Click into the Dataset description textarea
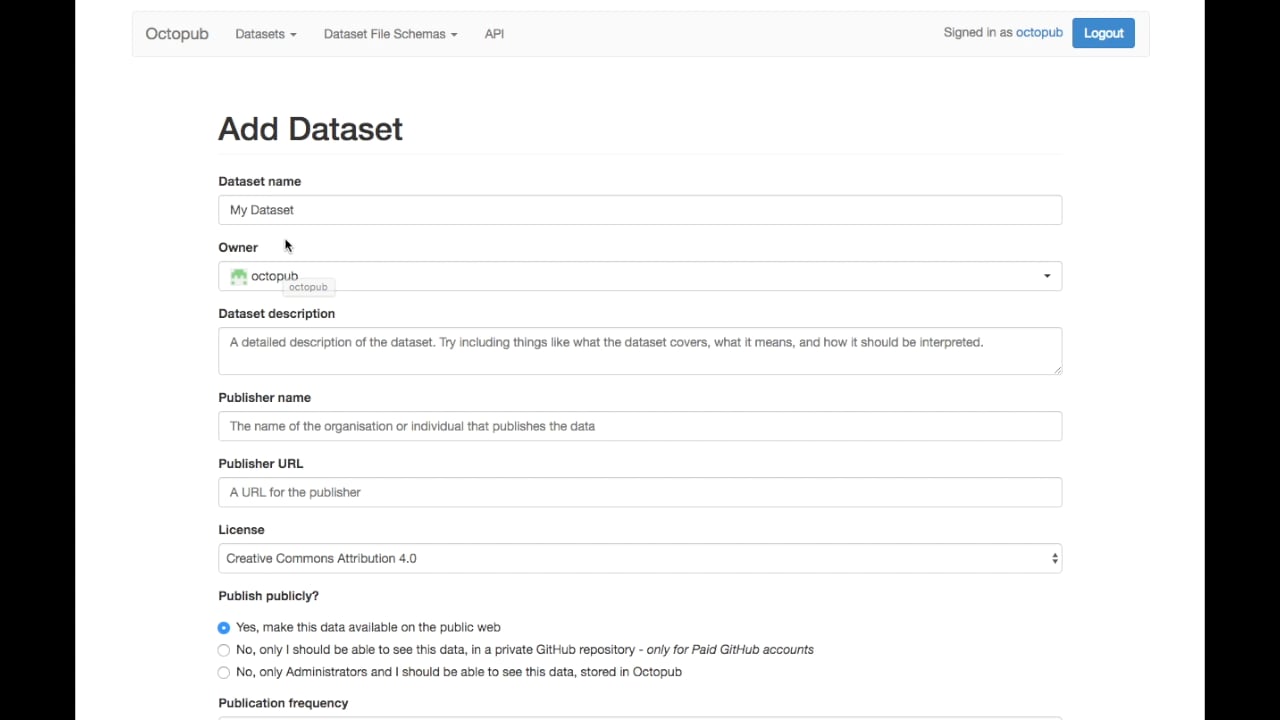The image size is (1280, 720). pyautogui.click(x=640, y=351)
